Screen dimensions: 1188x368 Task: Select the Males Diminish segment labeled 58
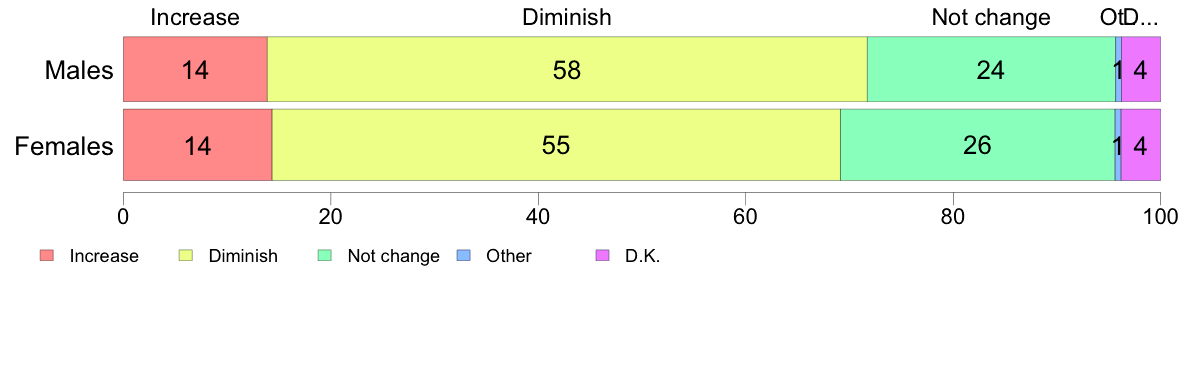coord(567,69)
